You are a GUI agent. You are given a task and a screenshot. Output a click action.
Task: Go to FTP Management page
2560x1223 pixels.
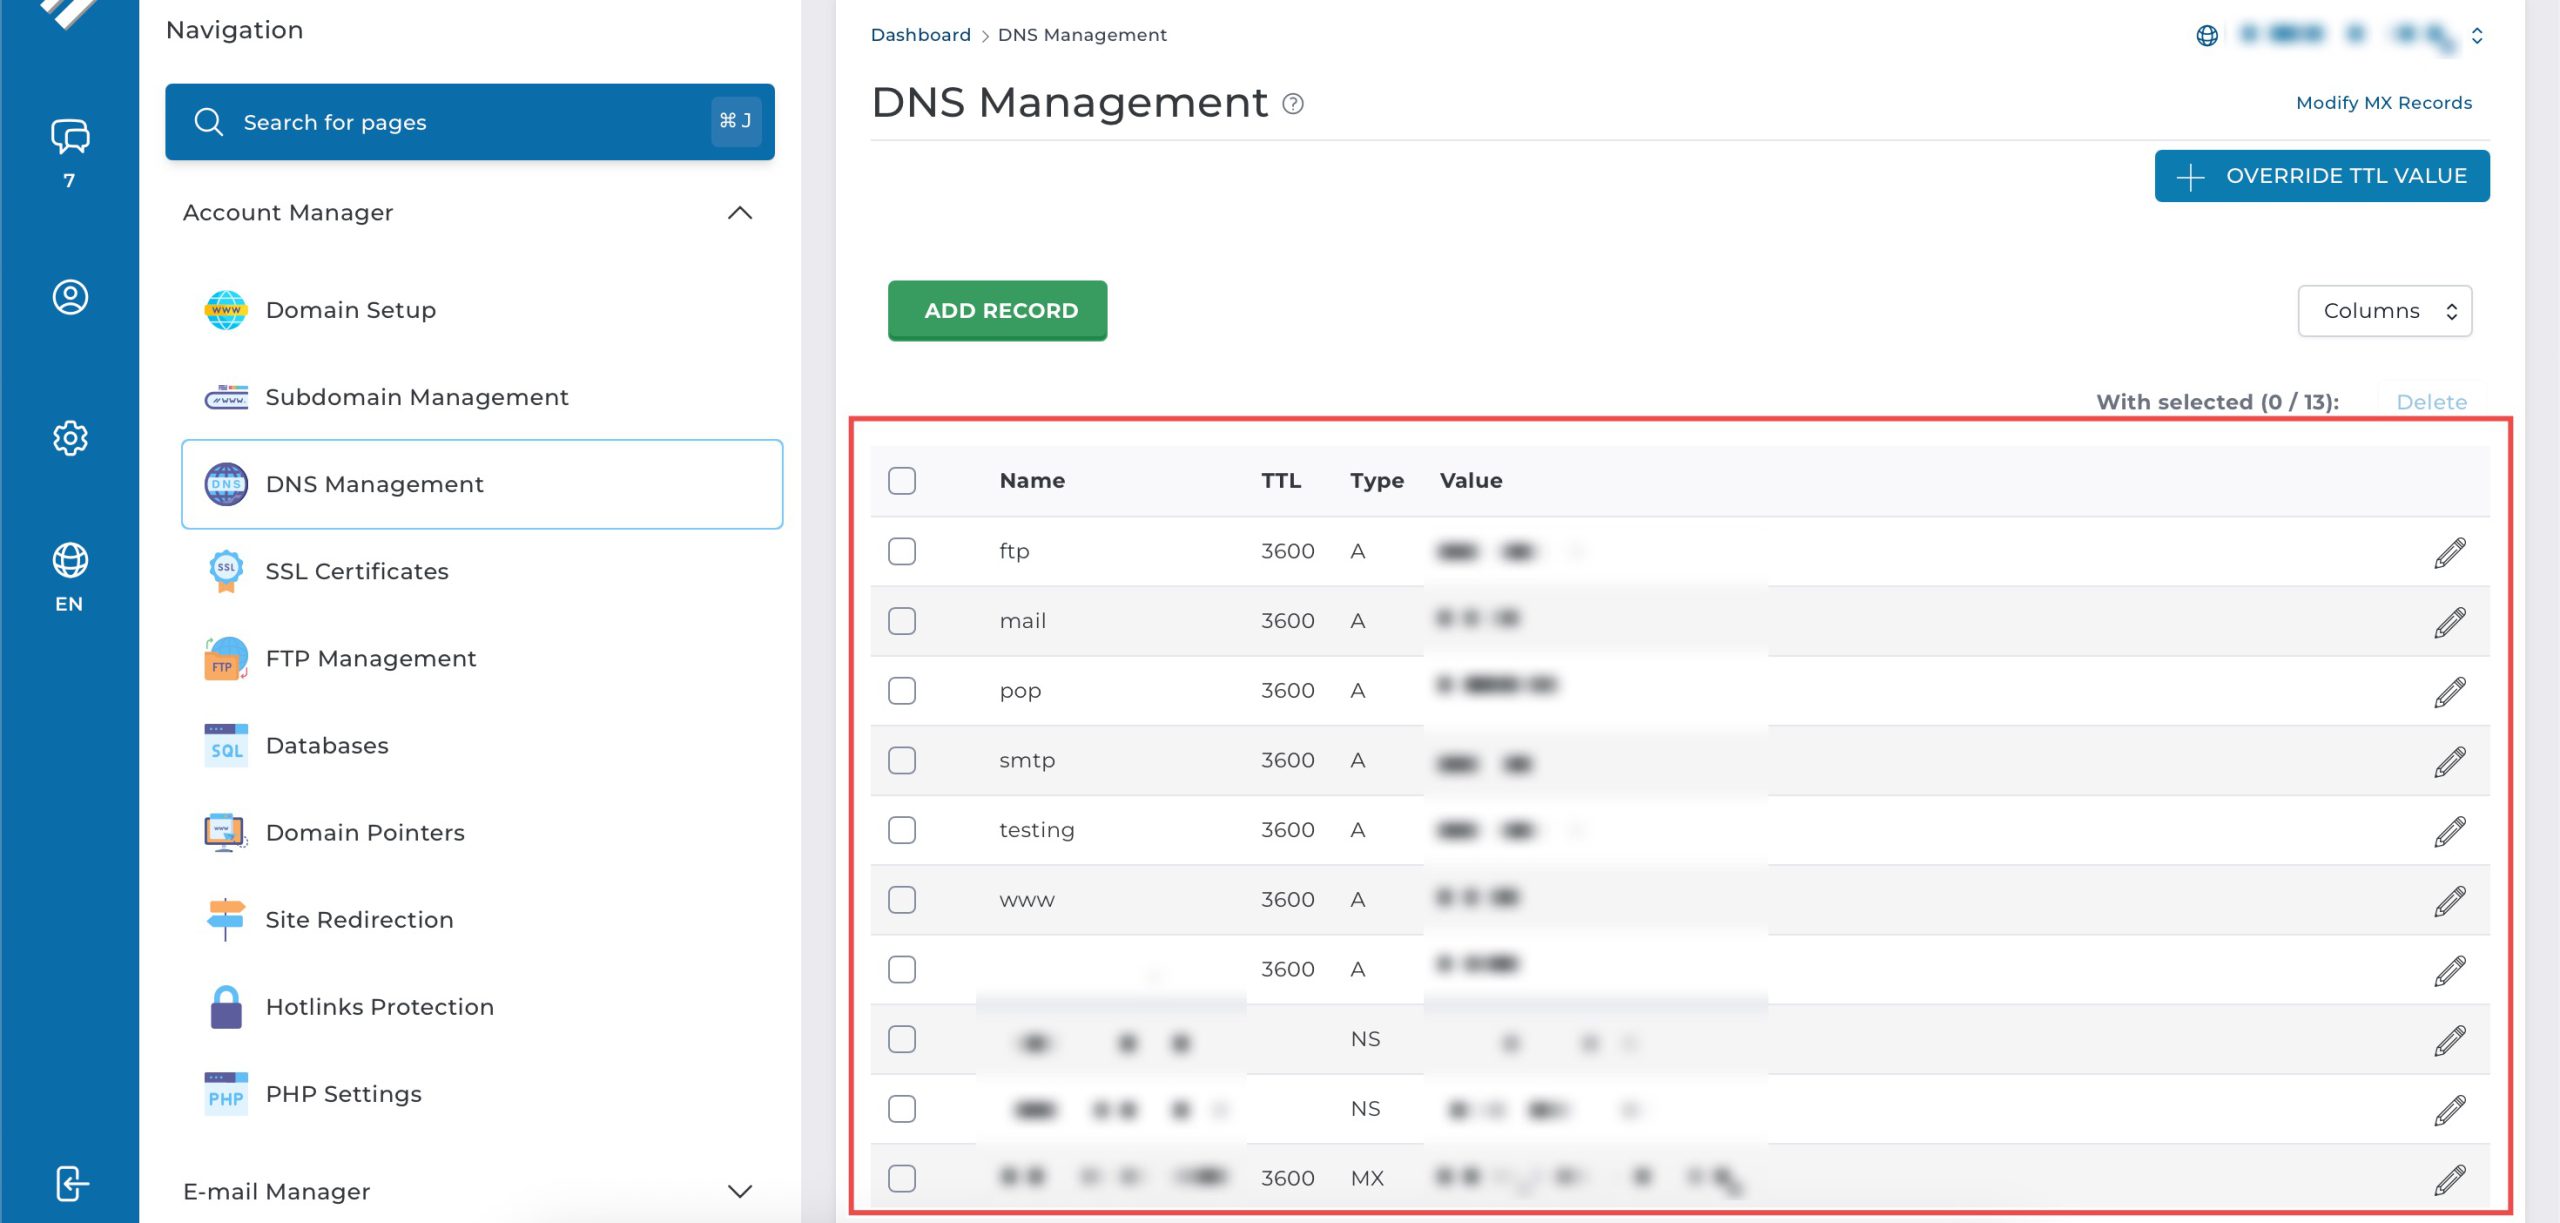point(370,658)
